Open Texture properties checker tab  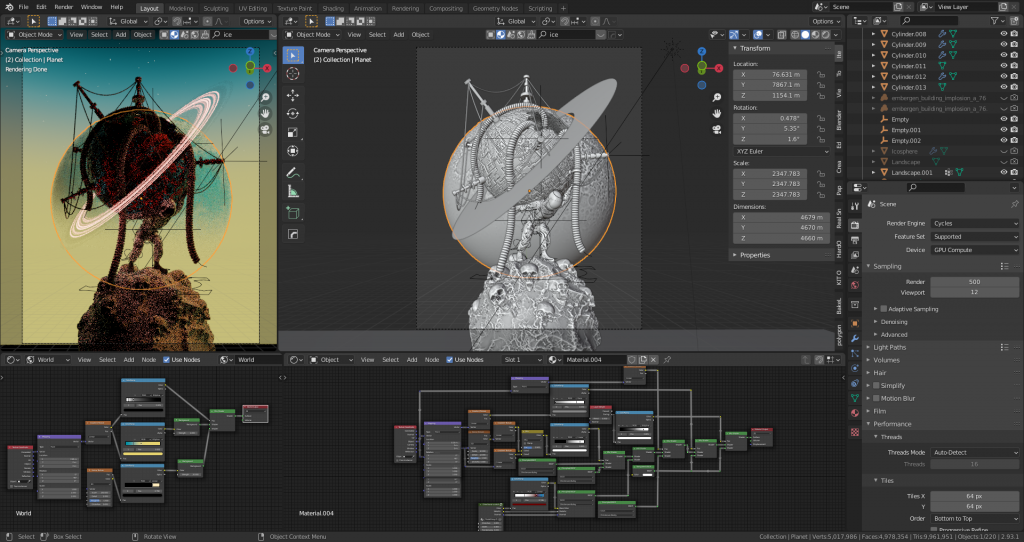point(855,432)
